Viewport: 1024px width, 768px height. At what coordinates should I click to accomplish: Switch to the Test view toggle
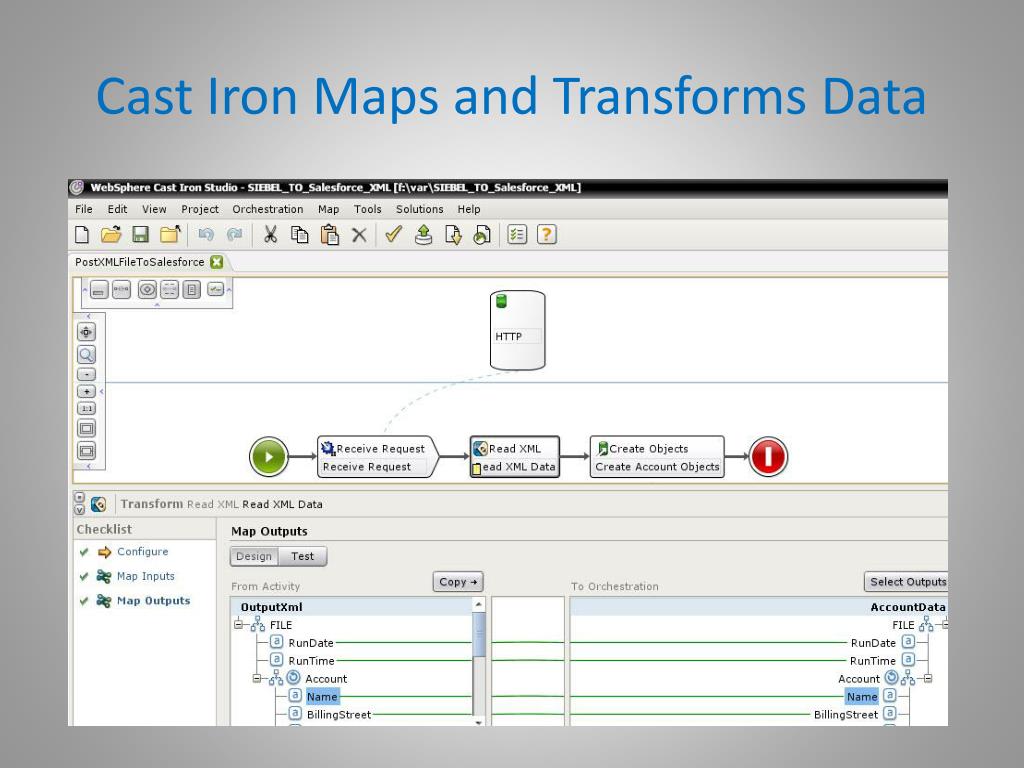[x=302, y=556]
